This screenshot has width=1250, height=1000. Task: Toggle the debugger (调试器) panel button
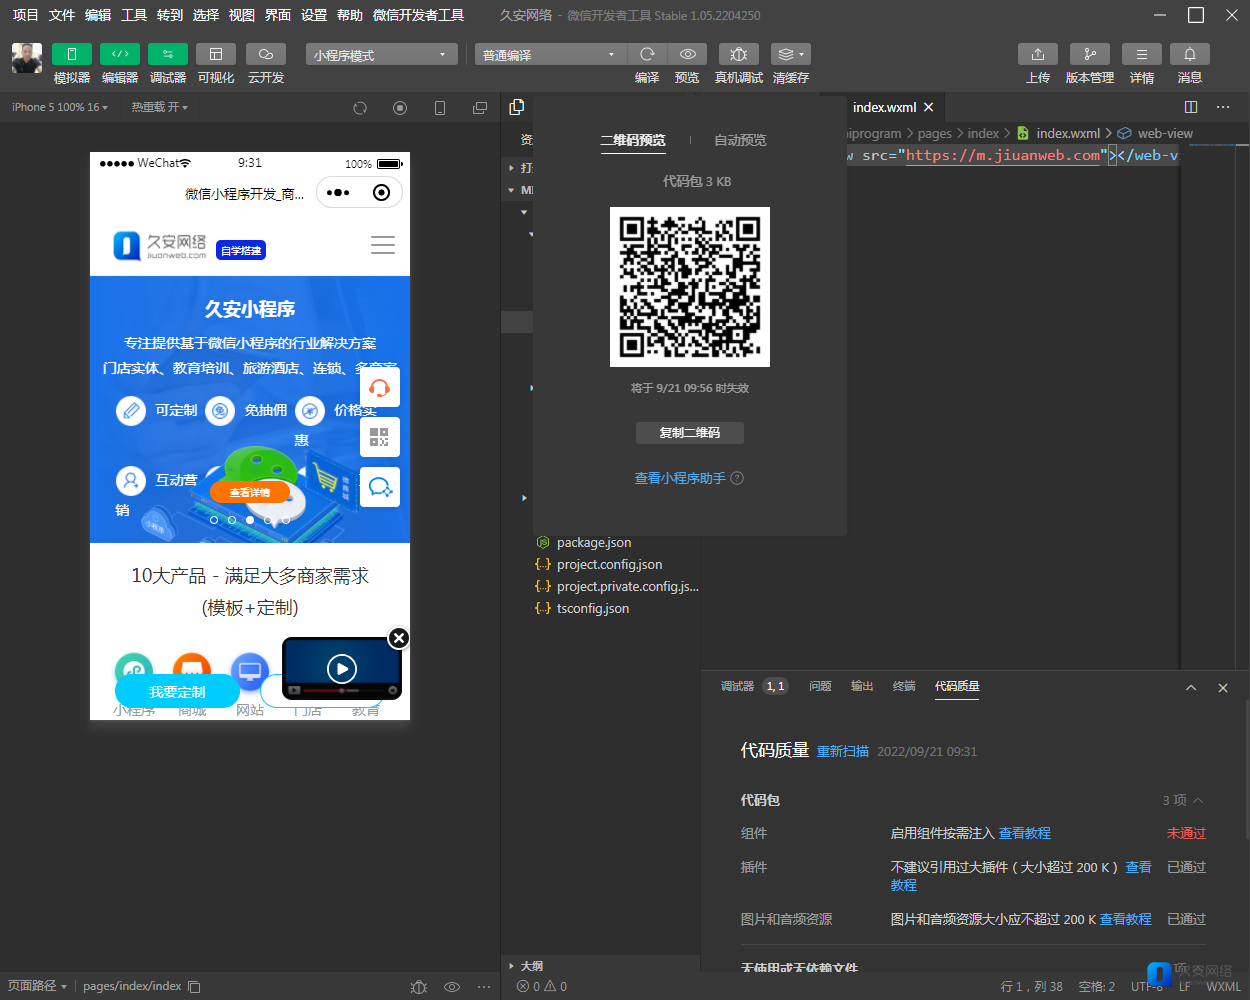(168, 54)
